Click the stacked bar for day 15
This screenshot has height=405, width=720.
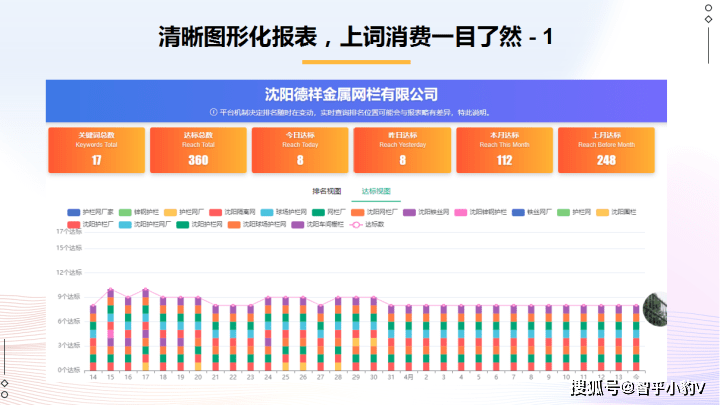110,332
